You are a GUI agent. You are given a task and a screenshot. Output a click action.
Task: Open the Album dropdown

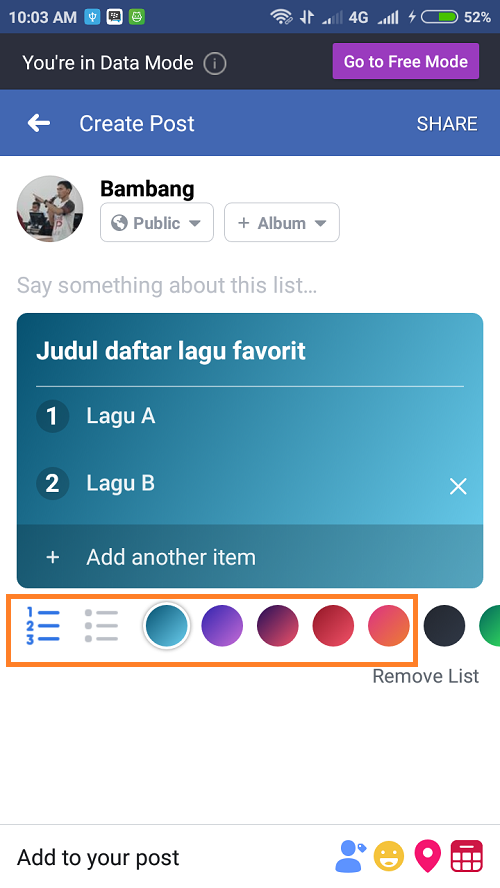point(282,223)
